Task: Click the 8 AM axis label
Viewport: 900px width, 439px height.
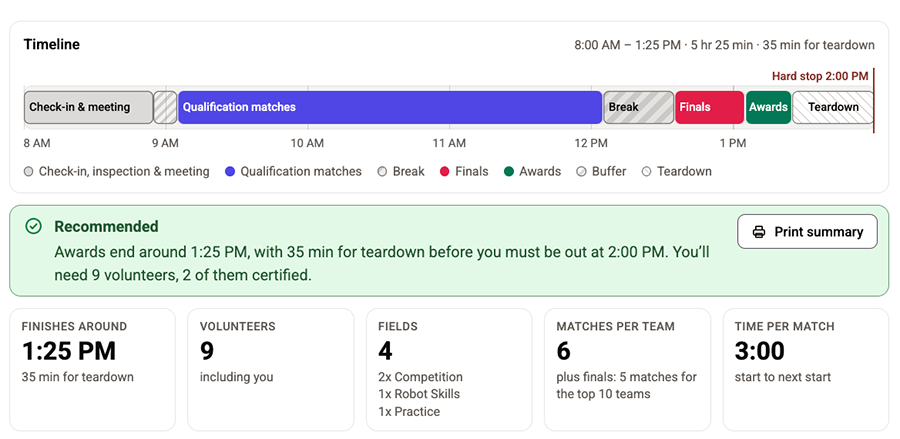Action: point(37,143)
